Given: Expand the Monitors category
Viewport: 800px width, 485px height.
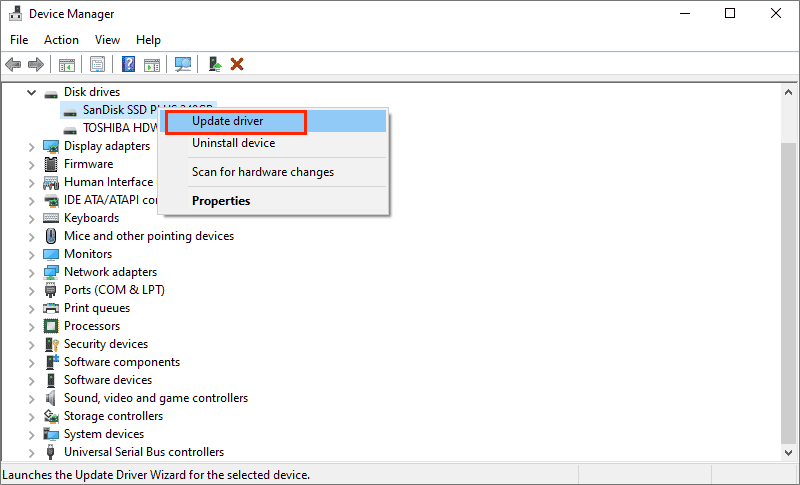Looking at the screenshot, I should coord(32,254).
